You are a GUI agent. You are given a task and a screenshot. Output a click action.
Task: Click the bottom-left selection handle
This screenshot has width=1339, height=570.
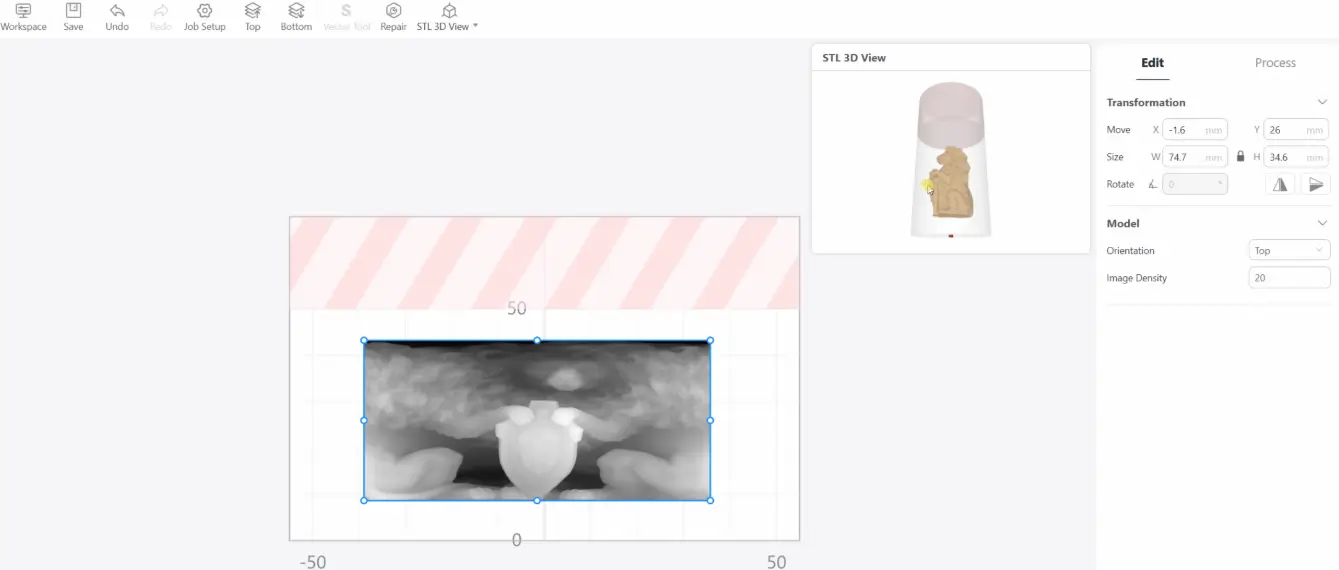tap(364, 500)
